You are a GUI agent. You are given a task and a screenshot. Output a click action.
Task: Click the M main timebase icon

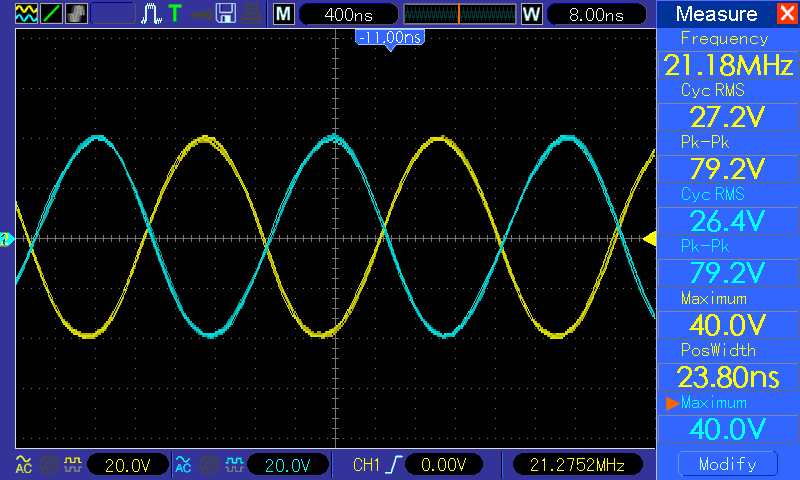pyautogui.click(x=284, y=14)
